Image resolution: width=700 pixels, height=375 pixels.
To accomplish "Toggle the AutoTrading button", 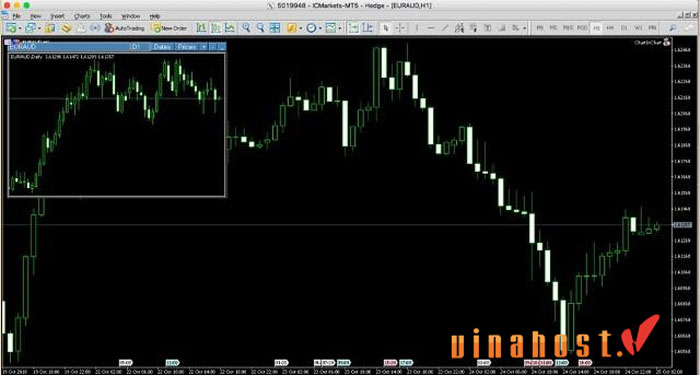I will click(x=124, y=28).
